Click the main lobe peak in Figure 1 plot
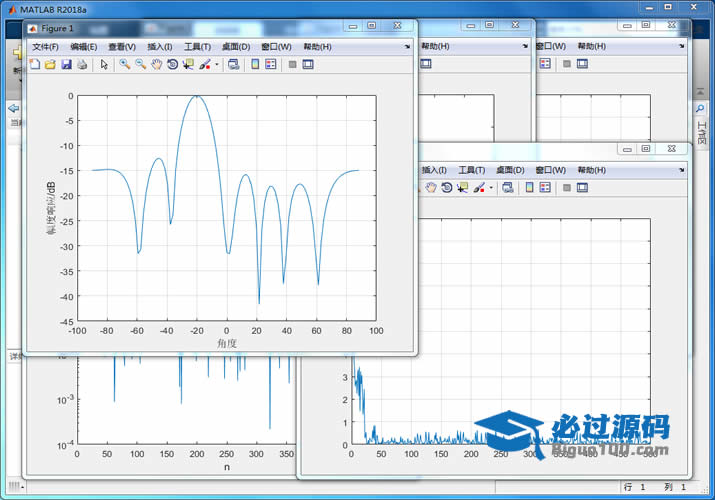Screen dimensions: 715x500 click(197, 96)
